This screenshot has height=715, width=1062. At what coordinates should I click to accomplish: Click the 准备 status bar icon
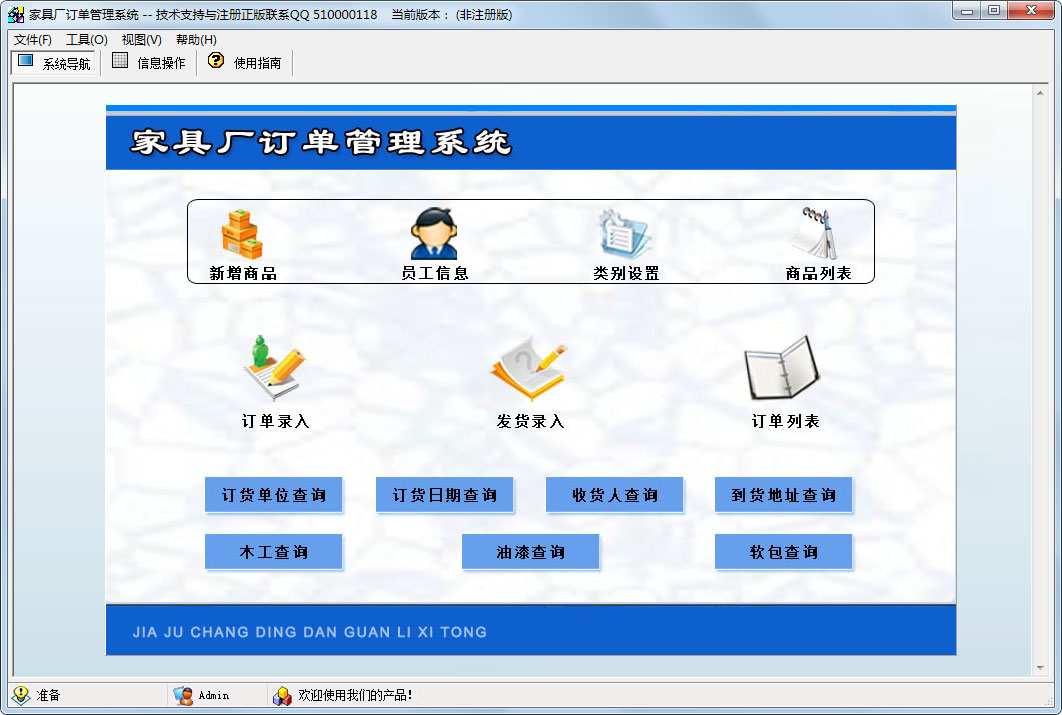pyautogui.click(x=21, y=695)
